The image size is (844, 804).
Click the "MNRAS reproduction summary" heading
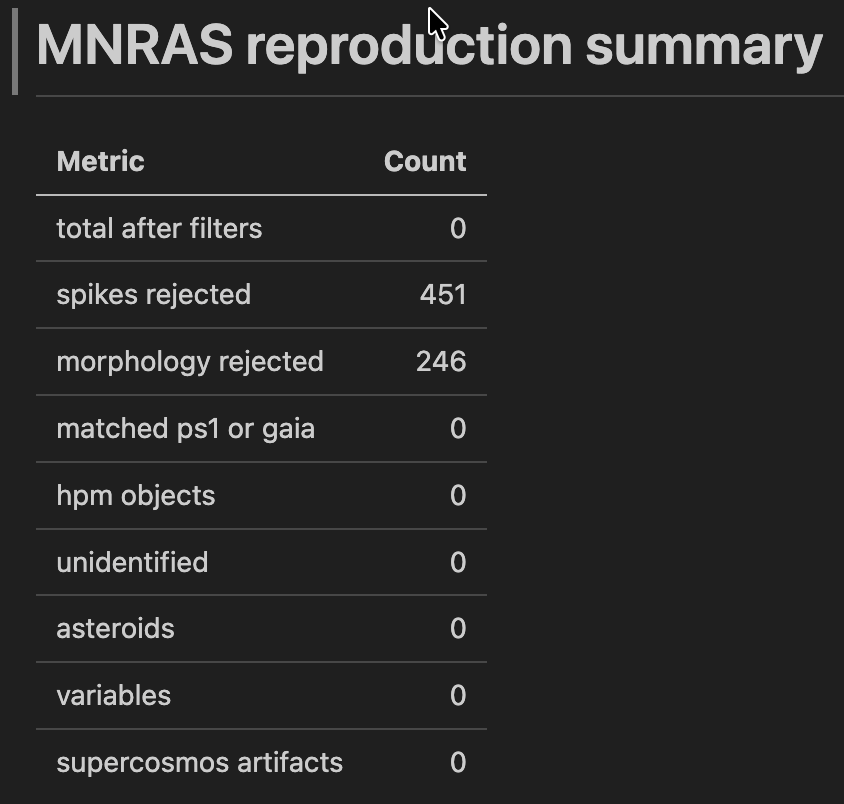(428, 46)
